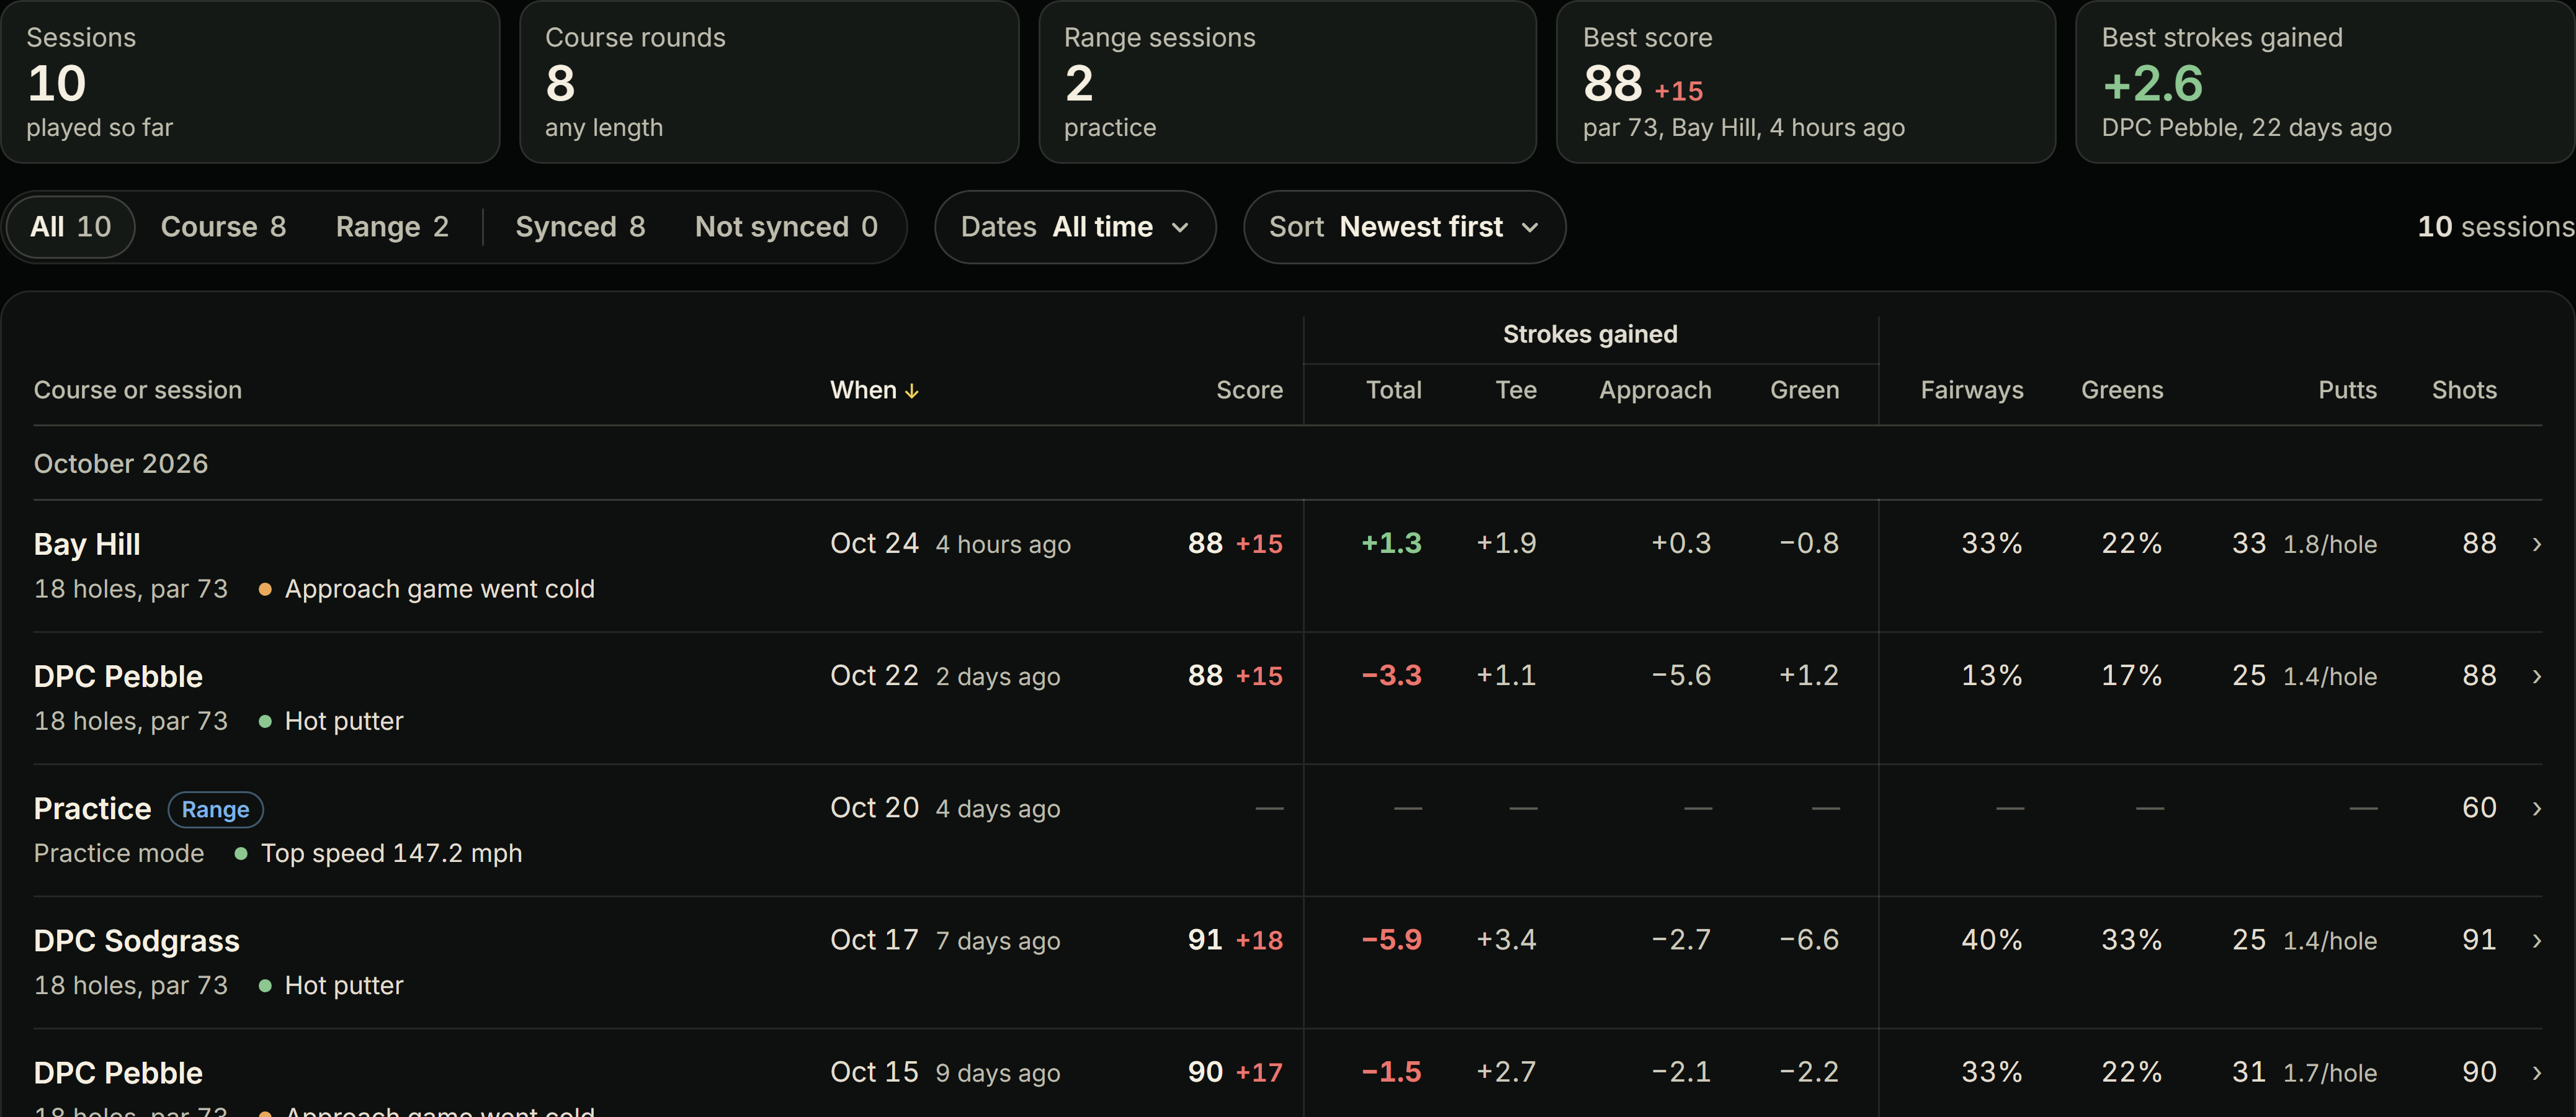This screenshot has width=2576, height=1117.
Task: Open the DPC Sodgrass session
Action: coord(137,941)
